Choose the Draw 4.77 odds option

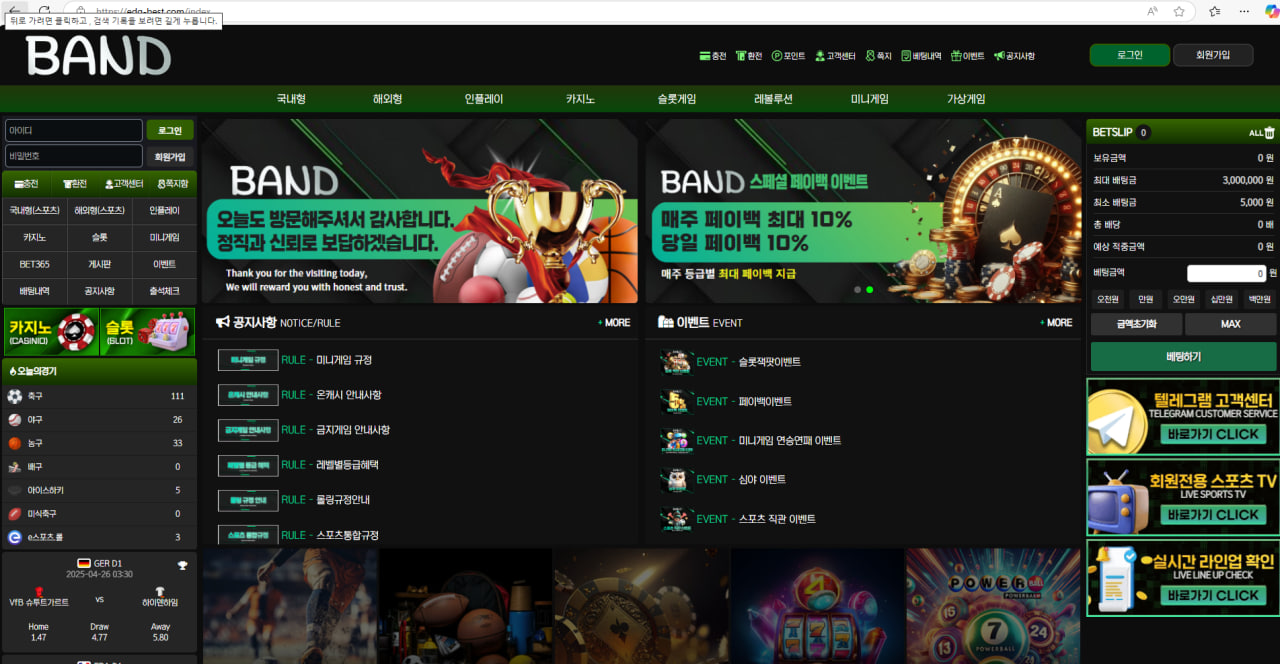click(99, 631)
